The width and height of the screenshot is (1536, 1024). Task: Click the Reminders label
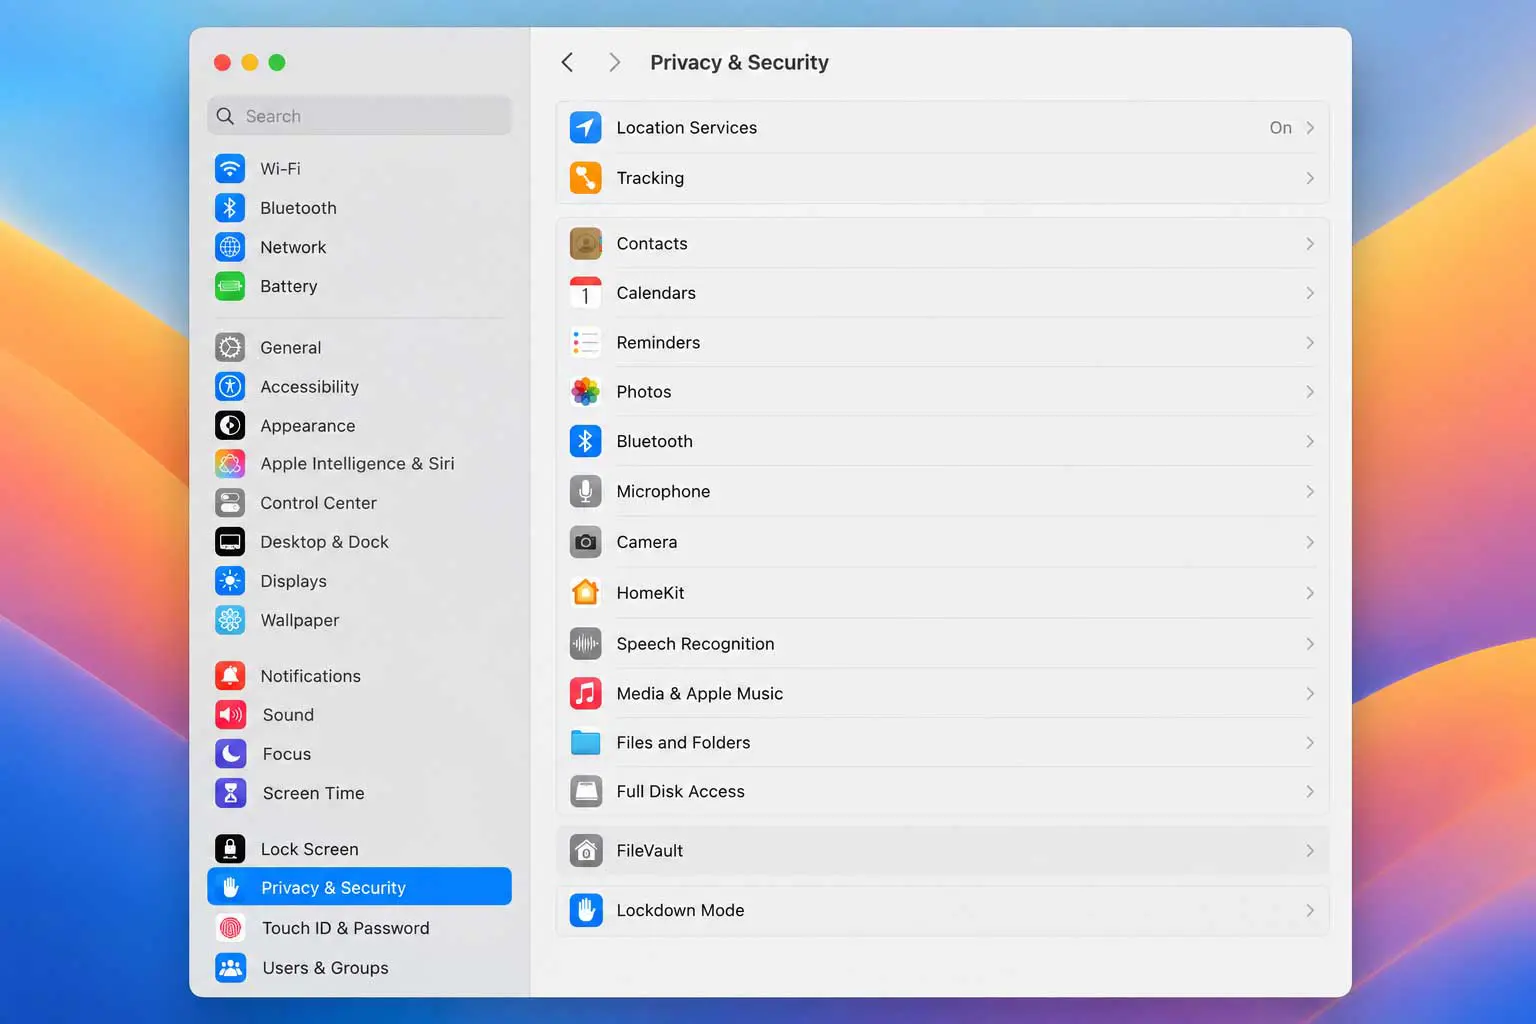658,342
